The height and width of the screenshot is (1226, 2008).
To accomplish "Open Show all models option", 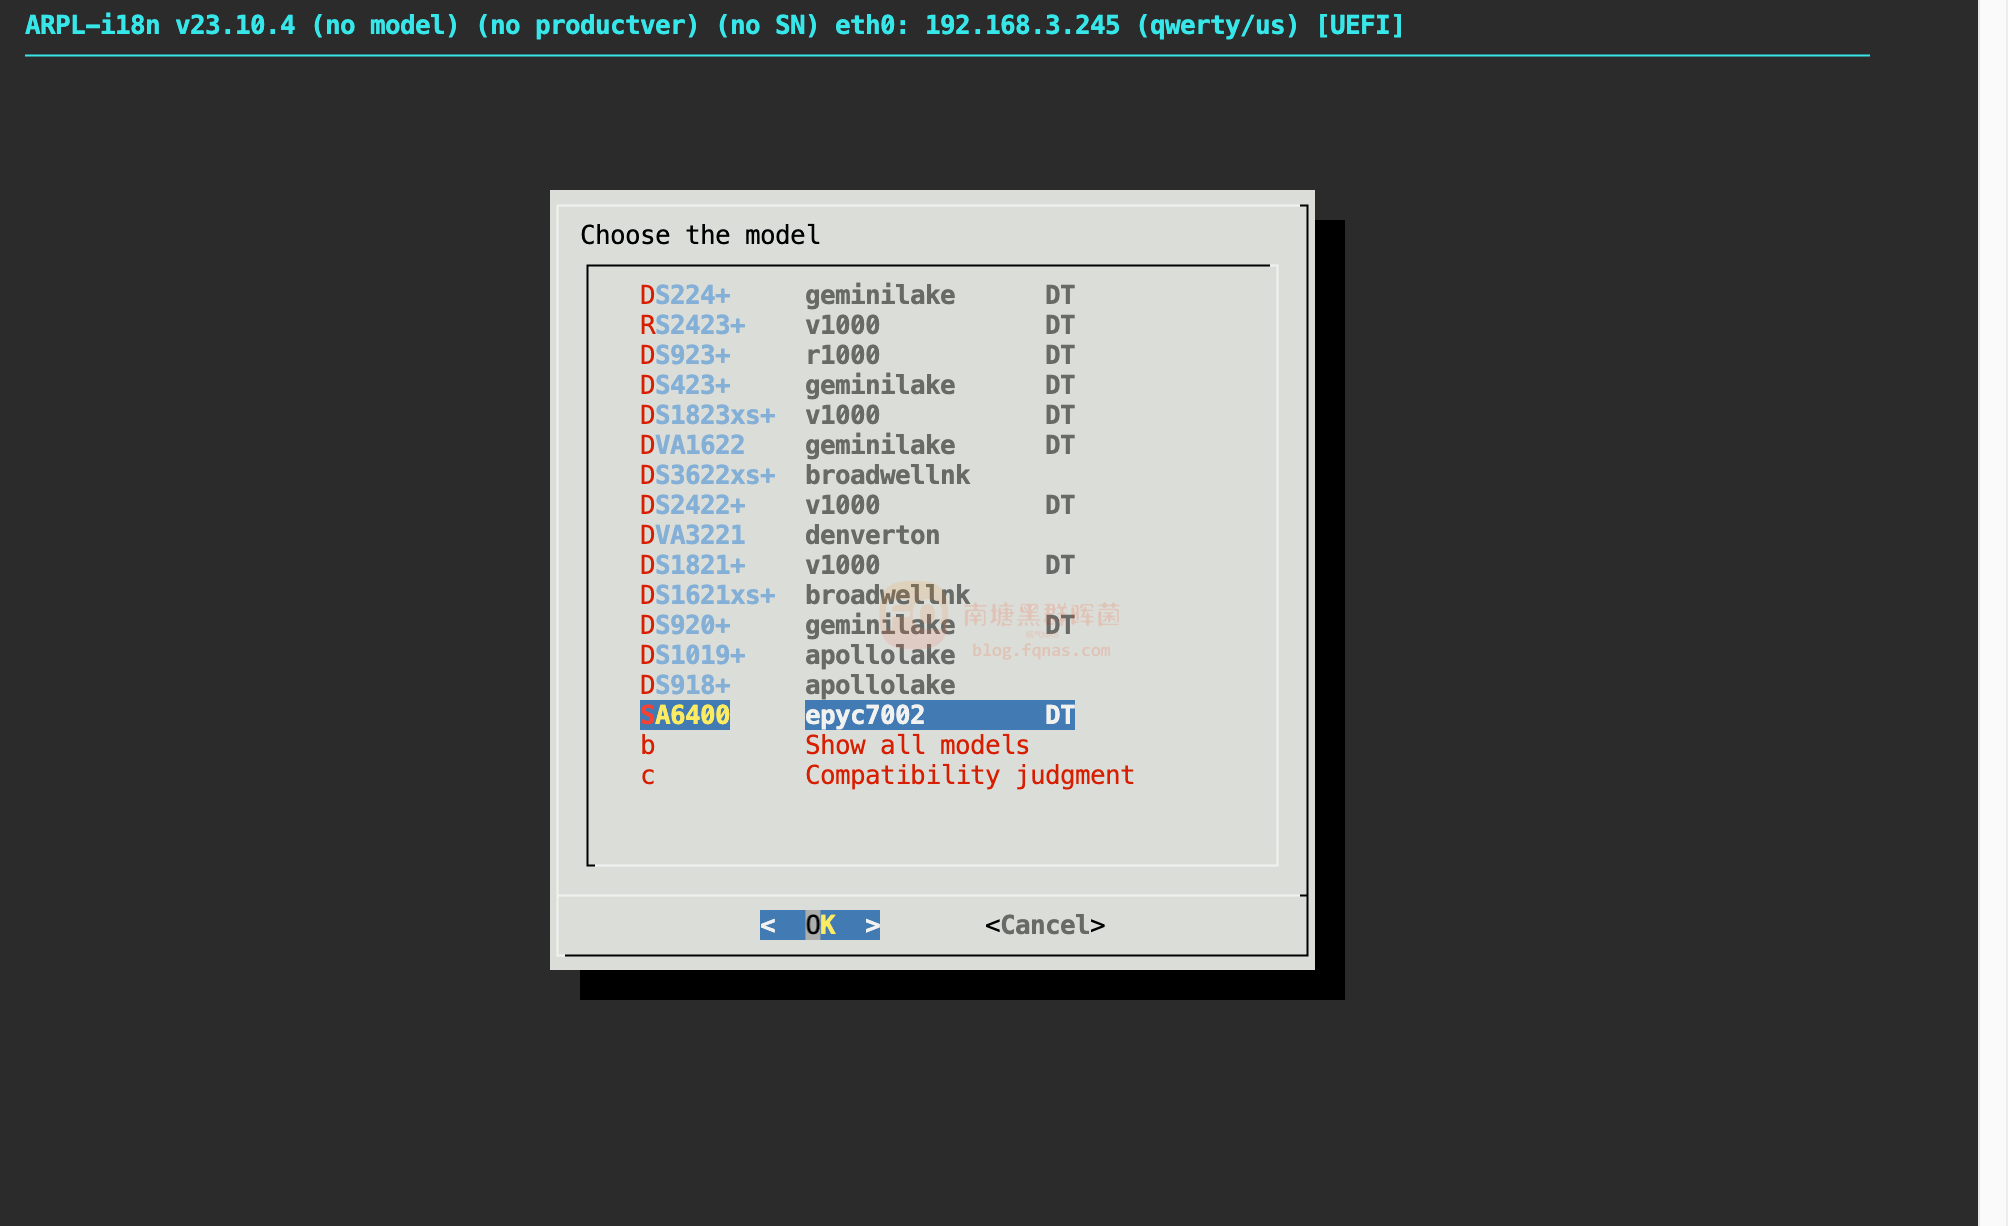I will tap(835, 745).
